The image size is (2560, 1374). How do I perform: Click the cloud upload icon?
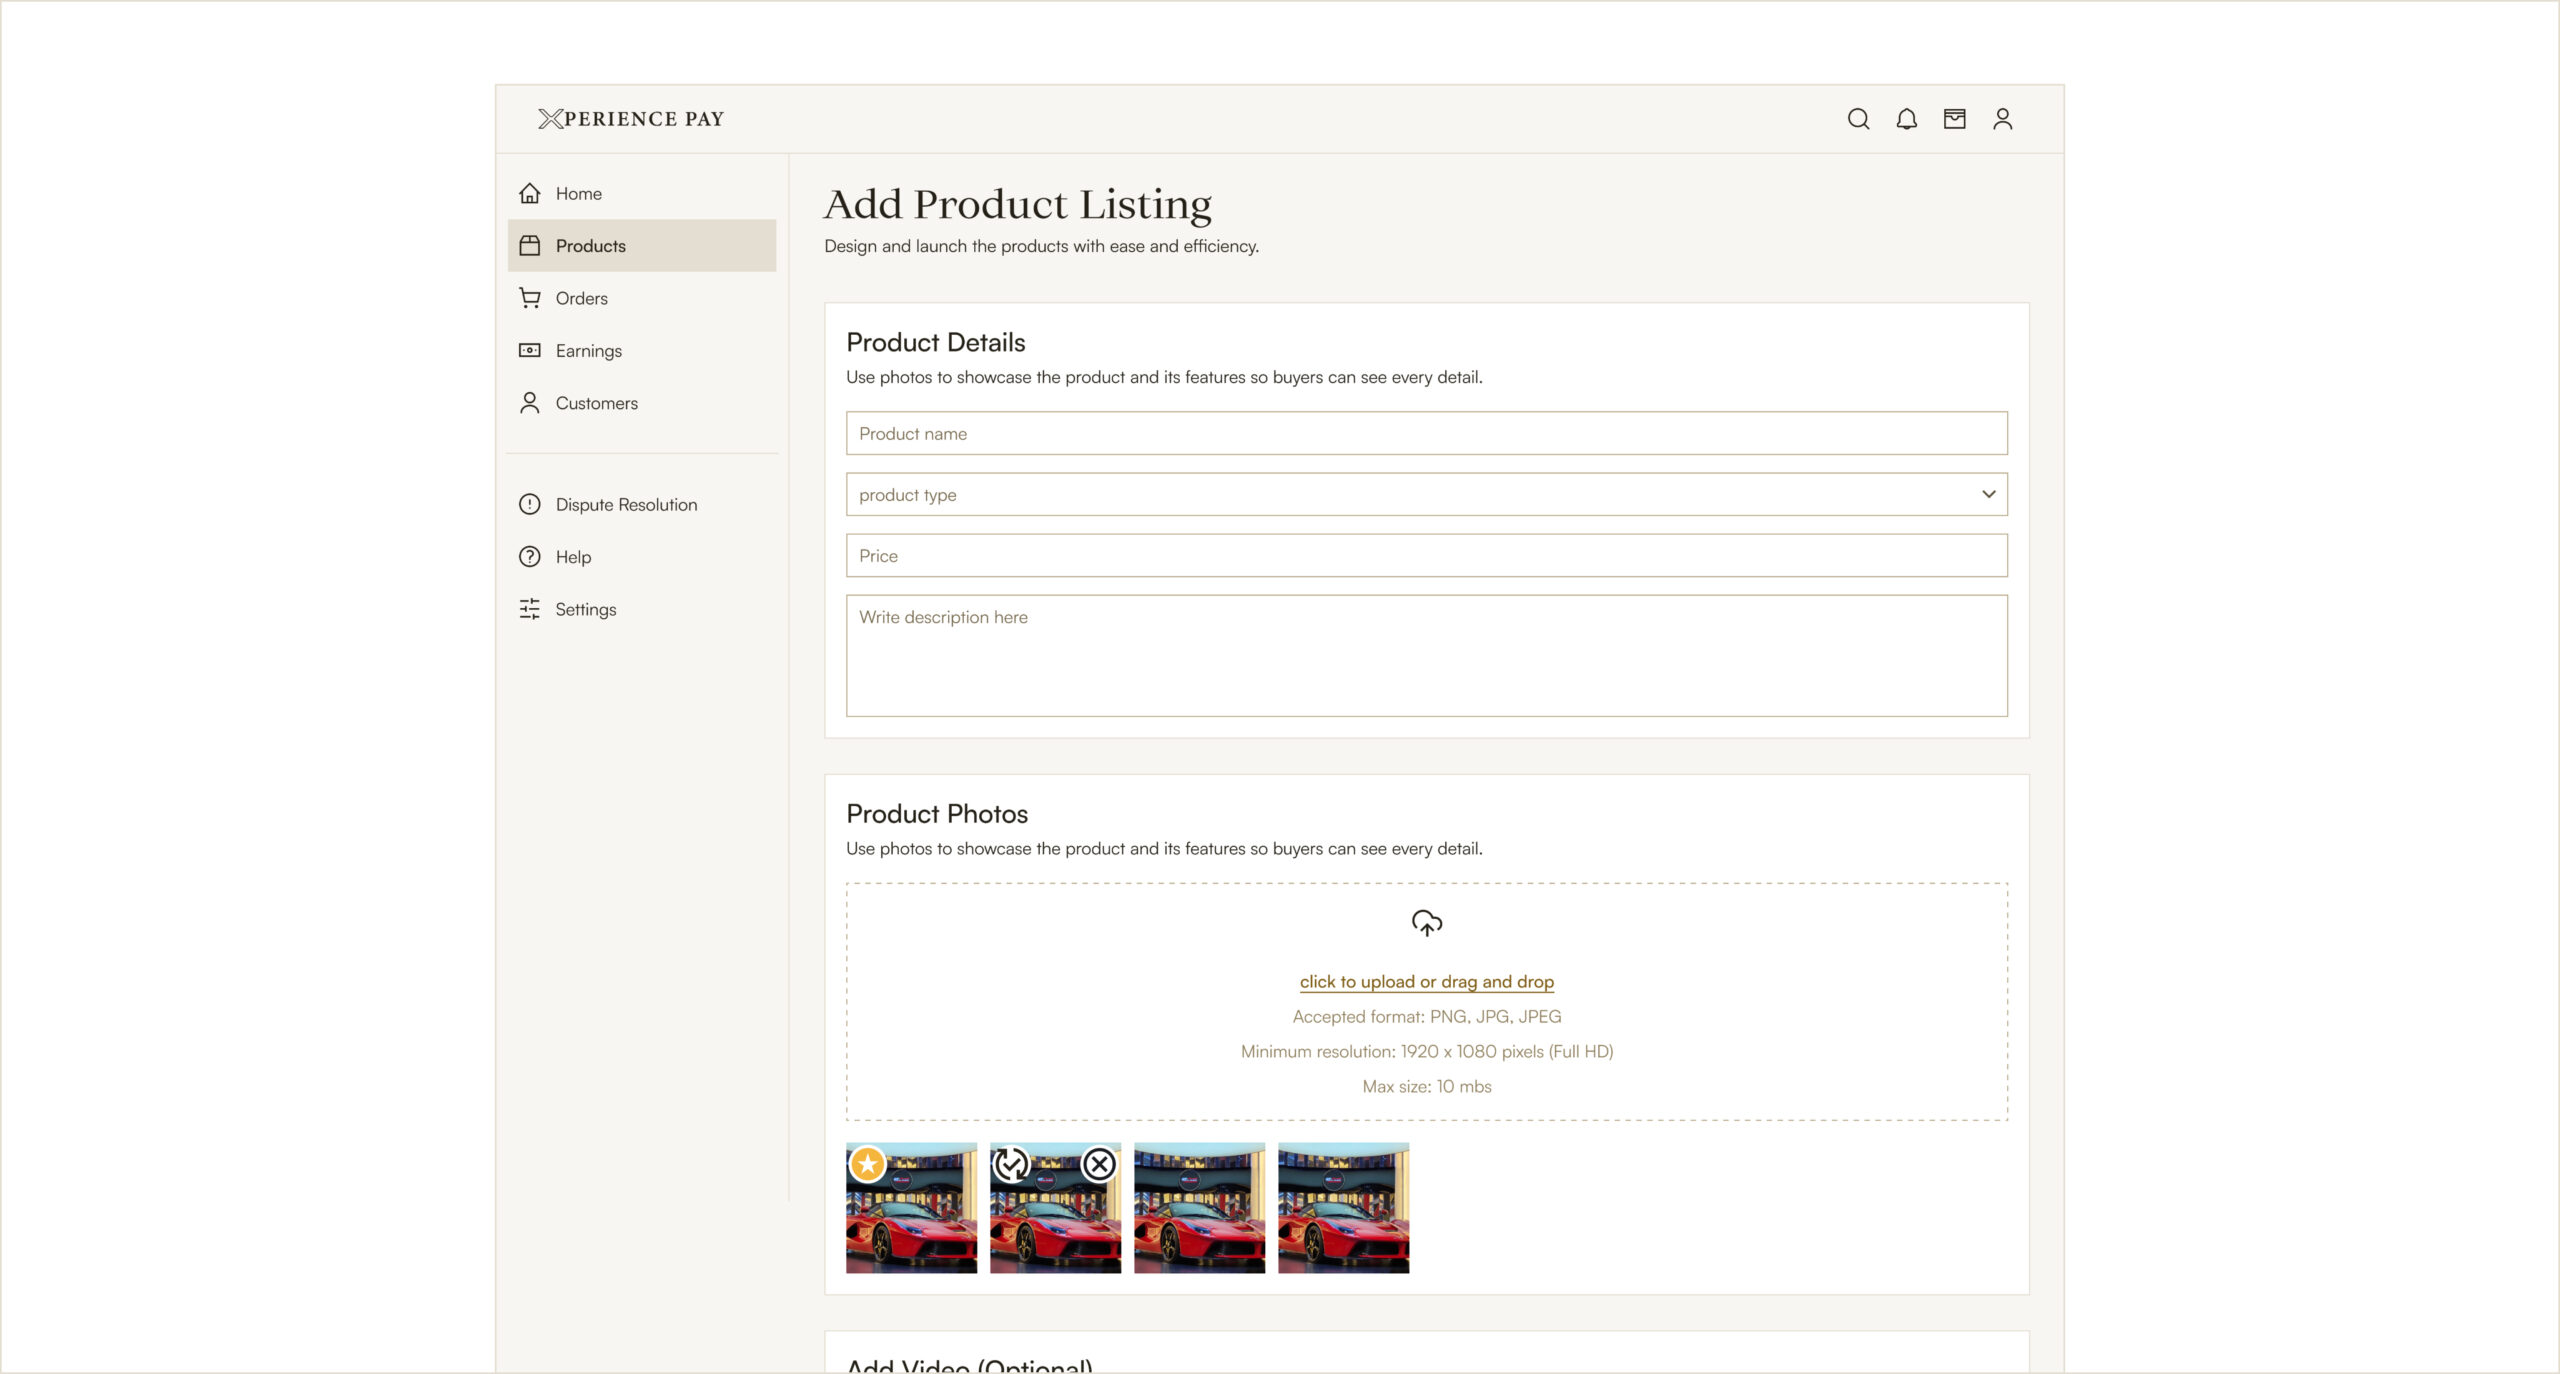tap(1426, 922)
